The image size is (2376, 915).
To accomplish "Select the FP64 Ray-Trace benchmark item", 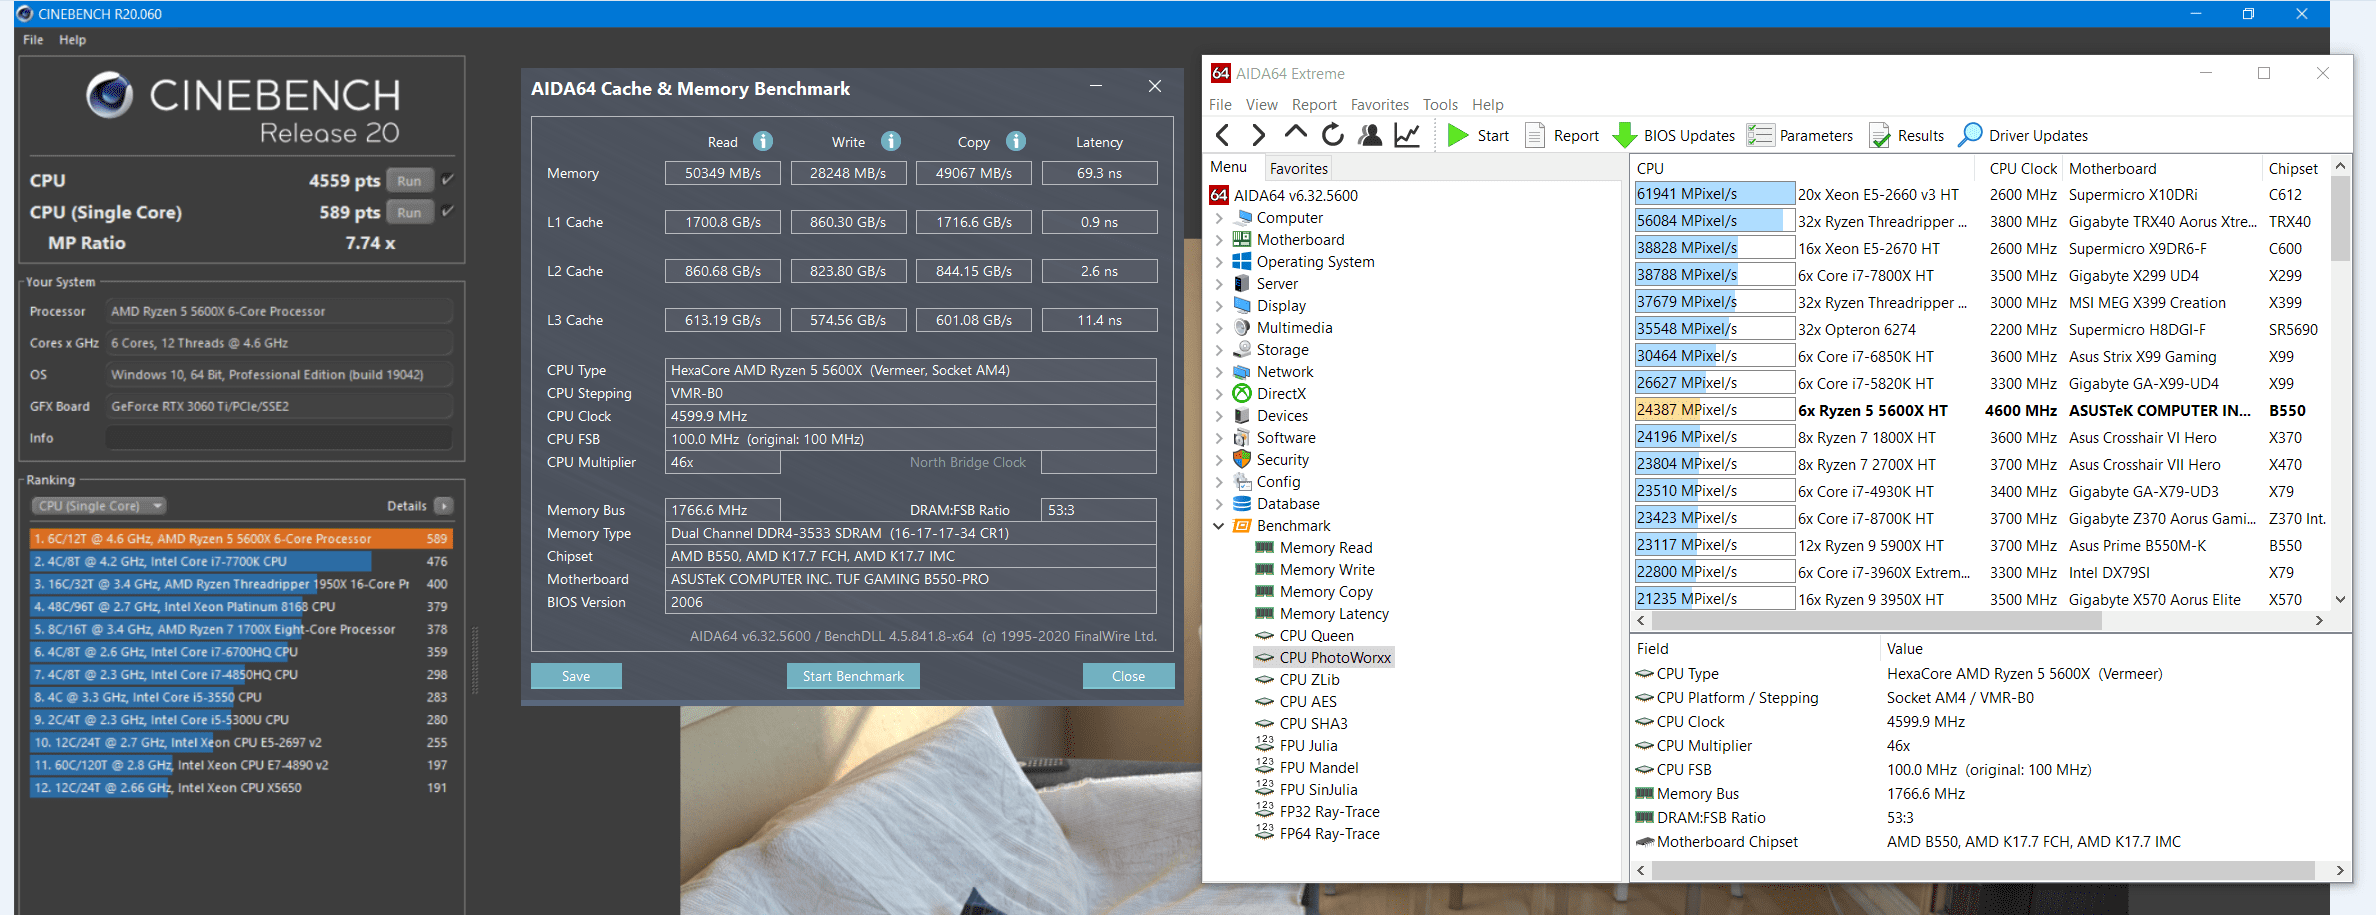I will click(x=1329, y=834).
